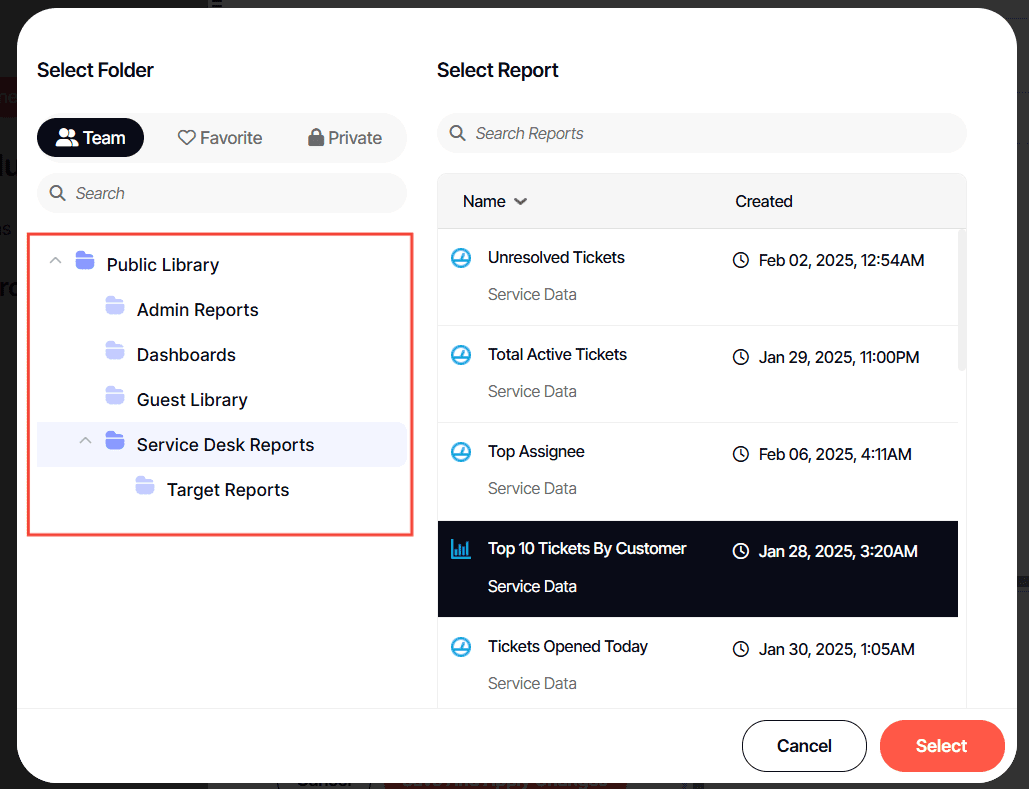The image size is (1029, 789).
Task: Collapse the Public Library folder chevron
Action: click(x=56, y=261)
